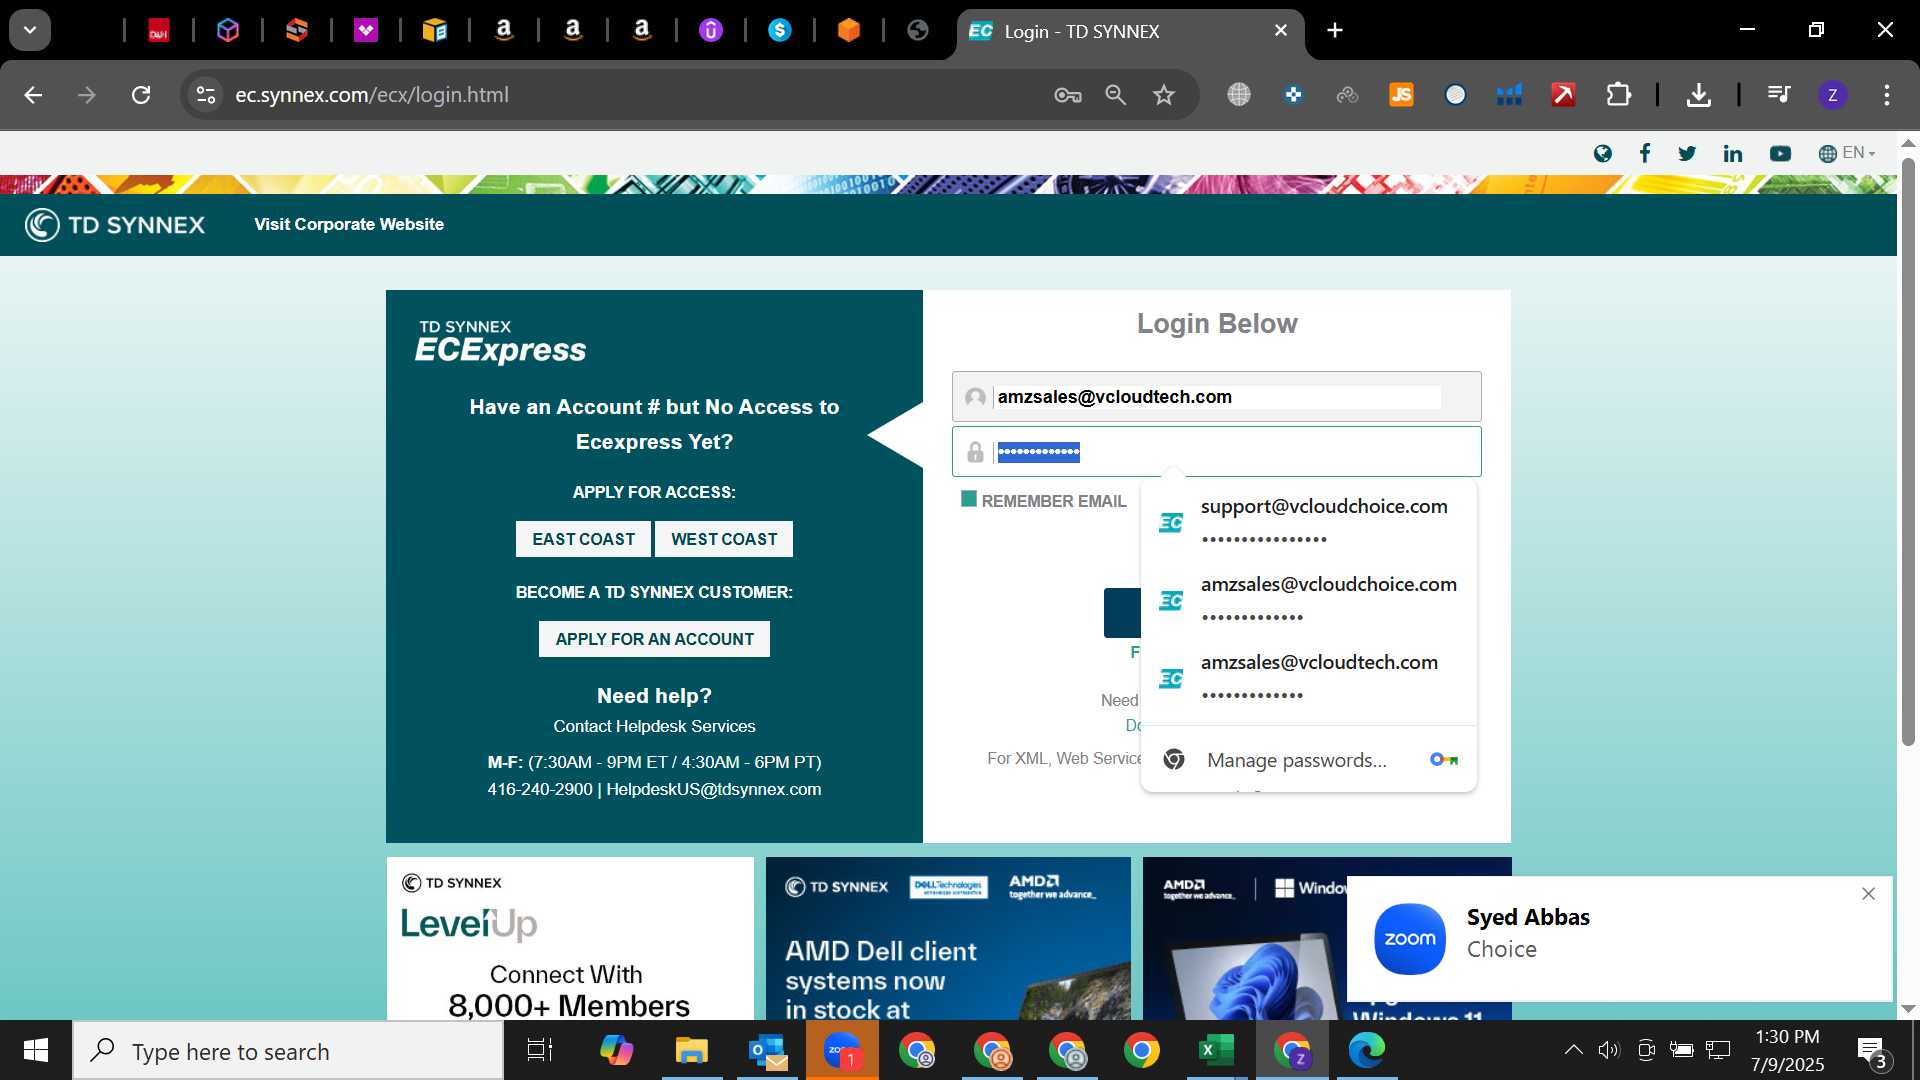Toggle the REMEMBER EMAIL checkbox

[969, 499]
